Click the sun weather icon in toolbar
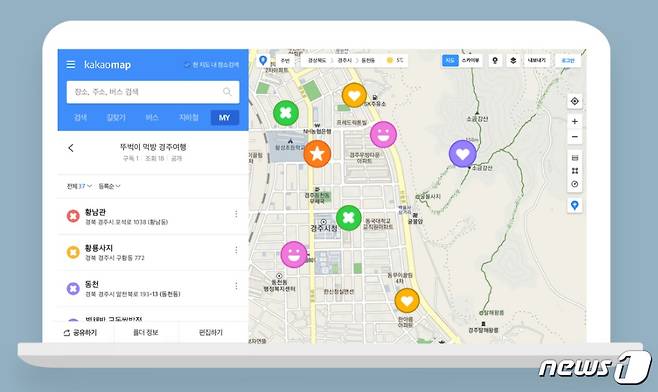The image size is (658, 392). click(389, 60)
